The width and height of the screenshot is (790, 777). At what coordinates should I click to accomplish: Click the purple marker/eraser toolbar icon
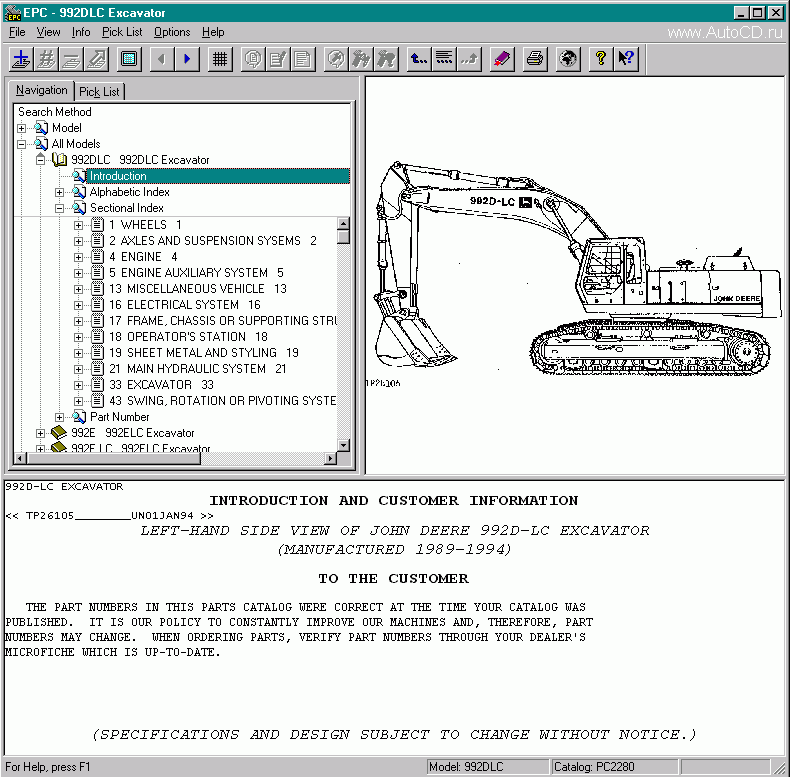coord(502,59)
